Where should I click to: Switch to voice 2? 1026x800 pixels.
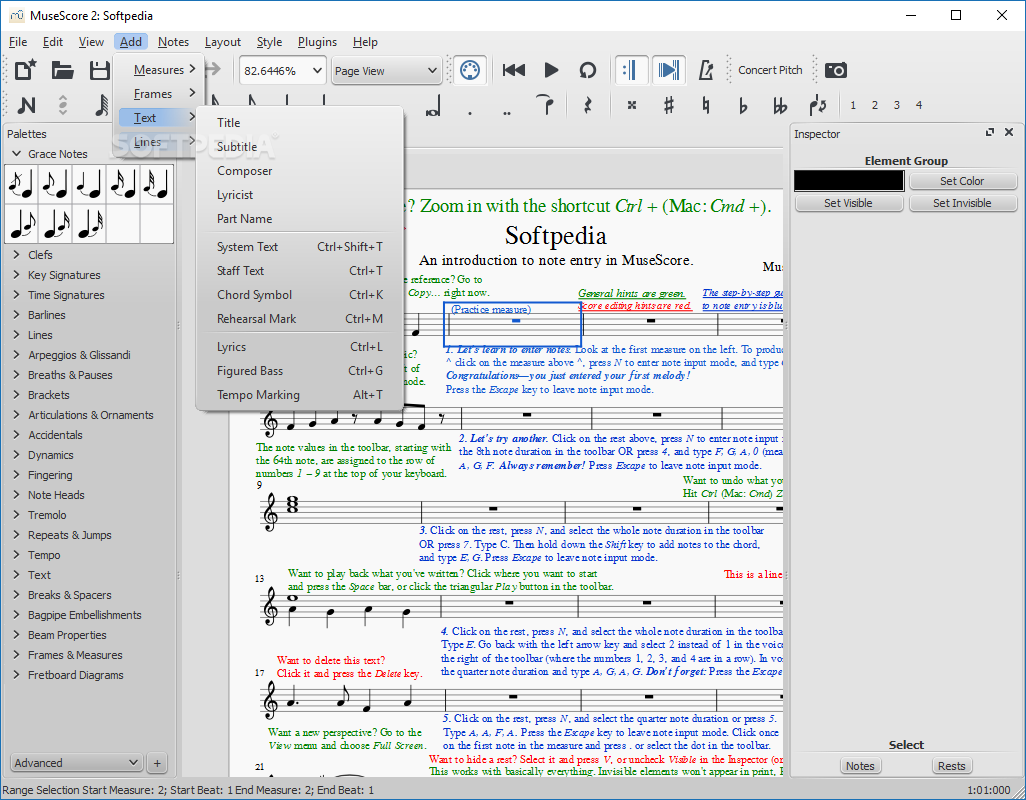click(x=874, y=105)
